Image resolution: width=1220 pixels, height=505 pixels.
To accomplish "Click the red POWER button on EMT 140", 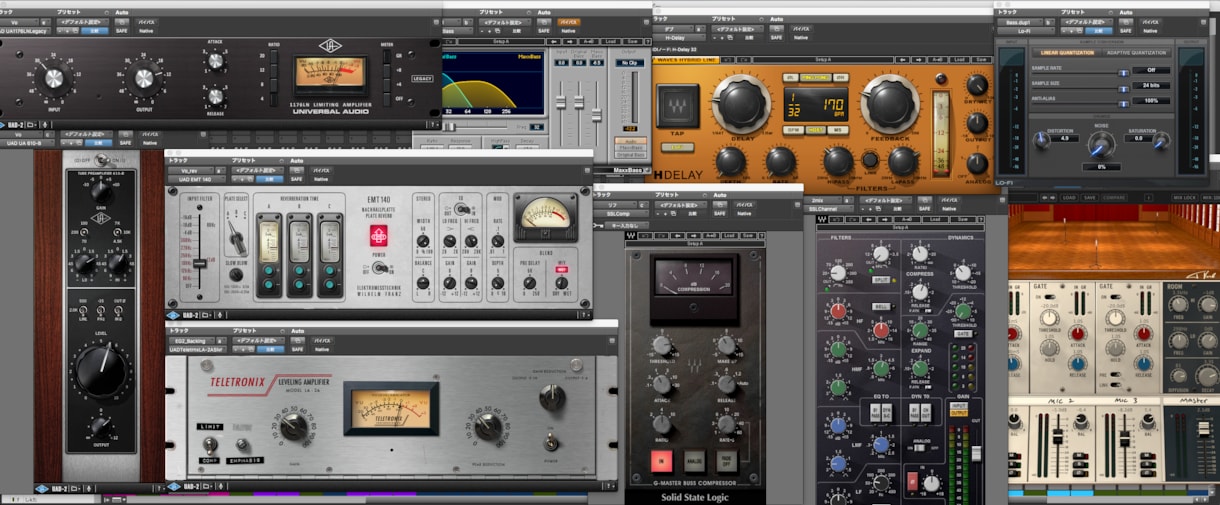I will pos(378,235).
